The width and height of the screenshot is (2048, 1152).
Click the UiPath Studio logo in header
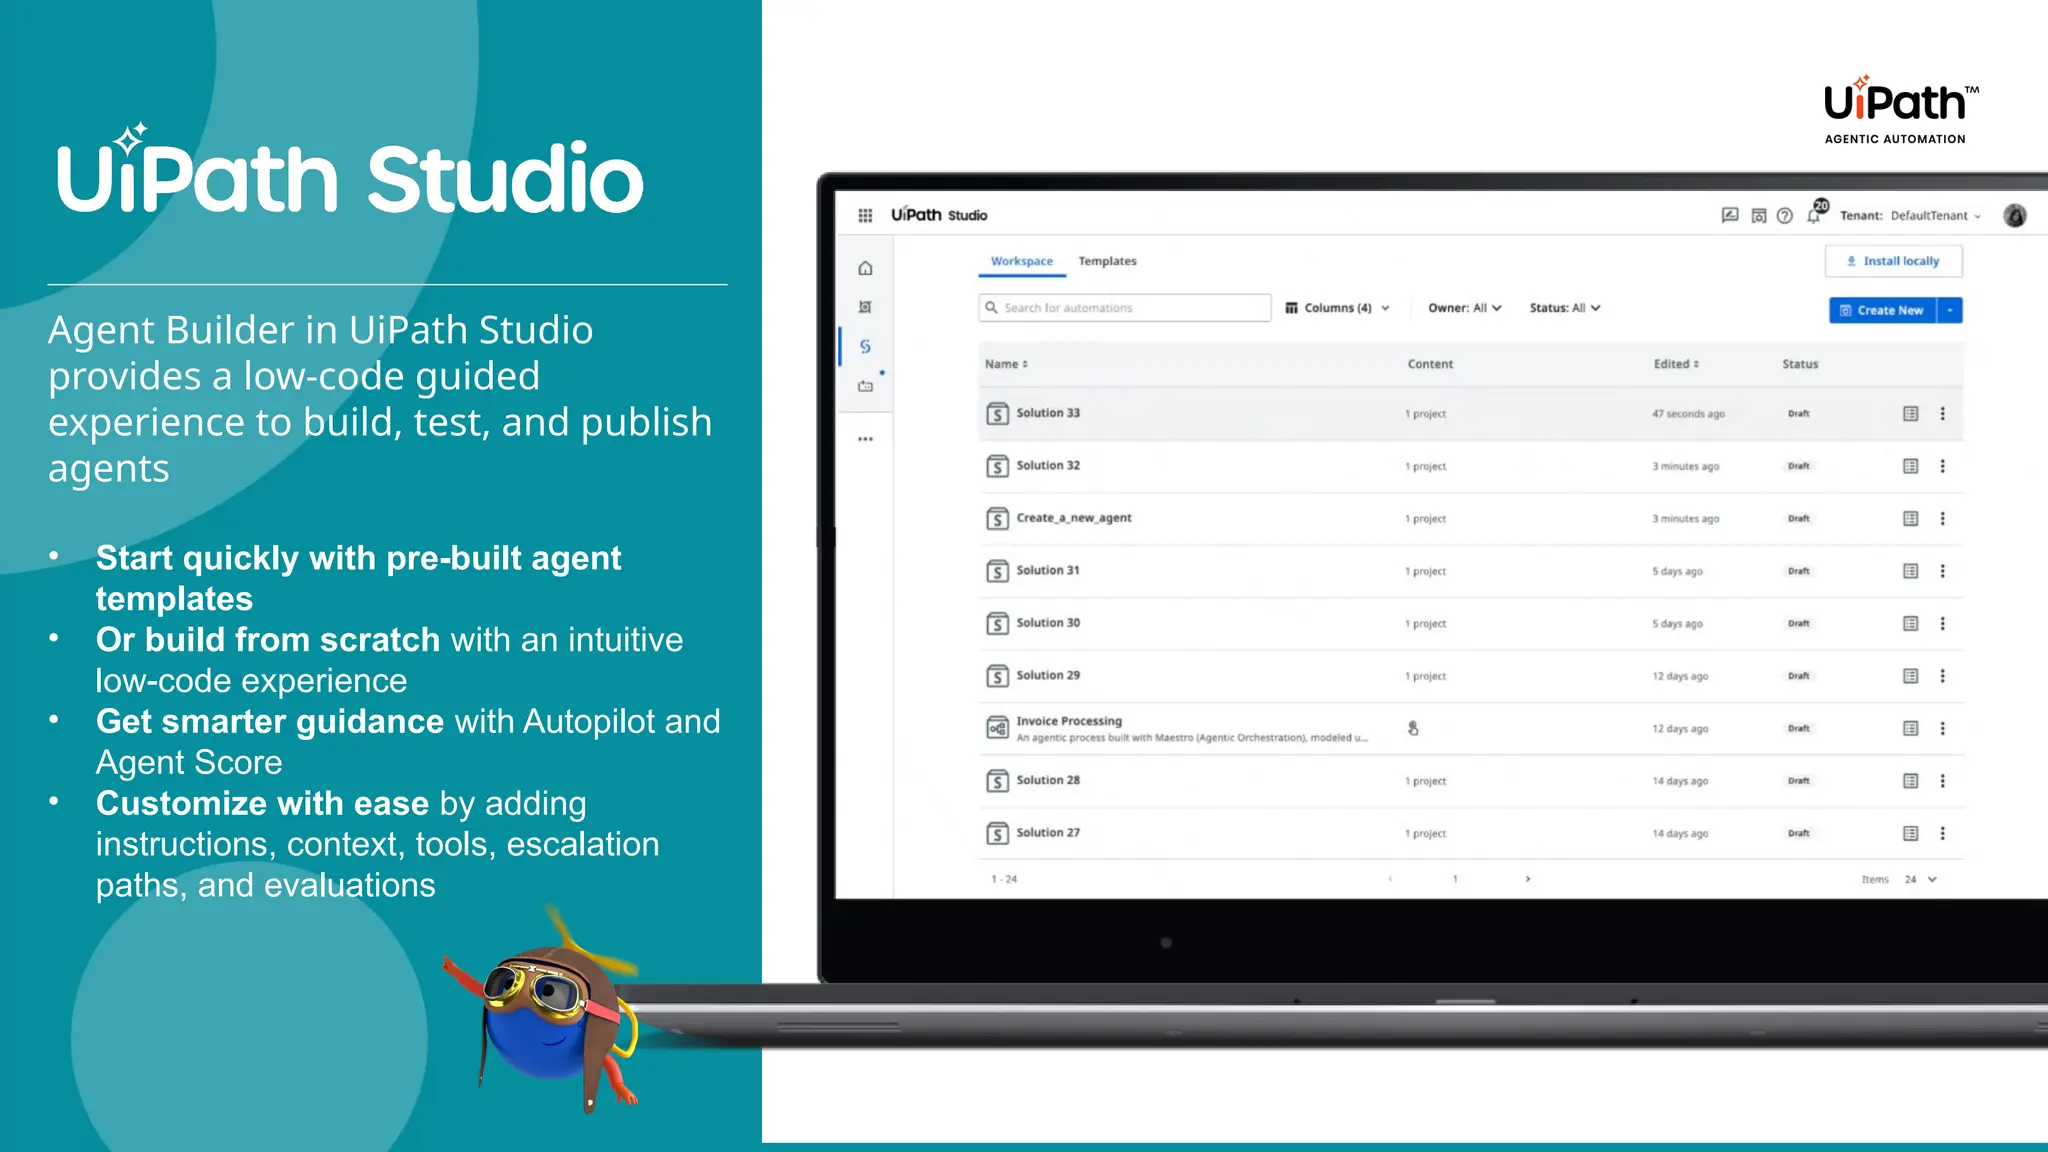939,215
